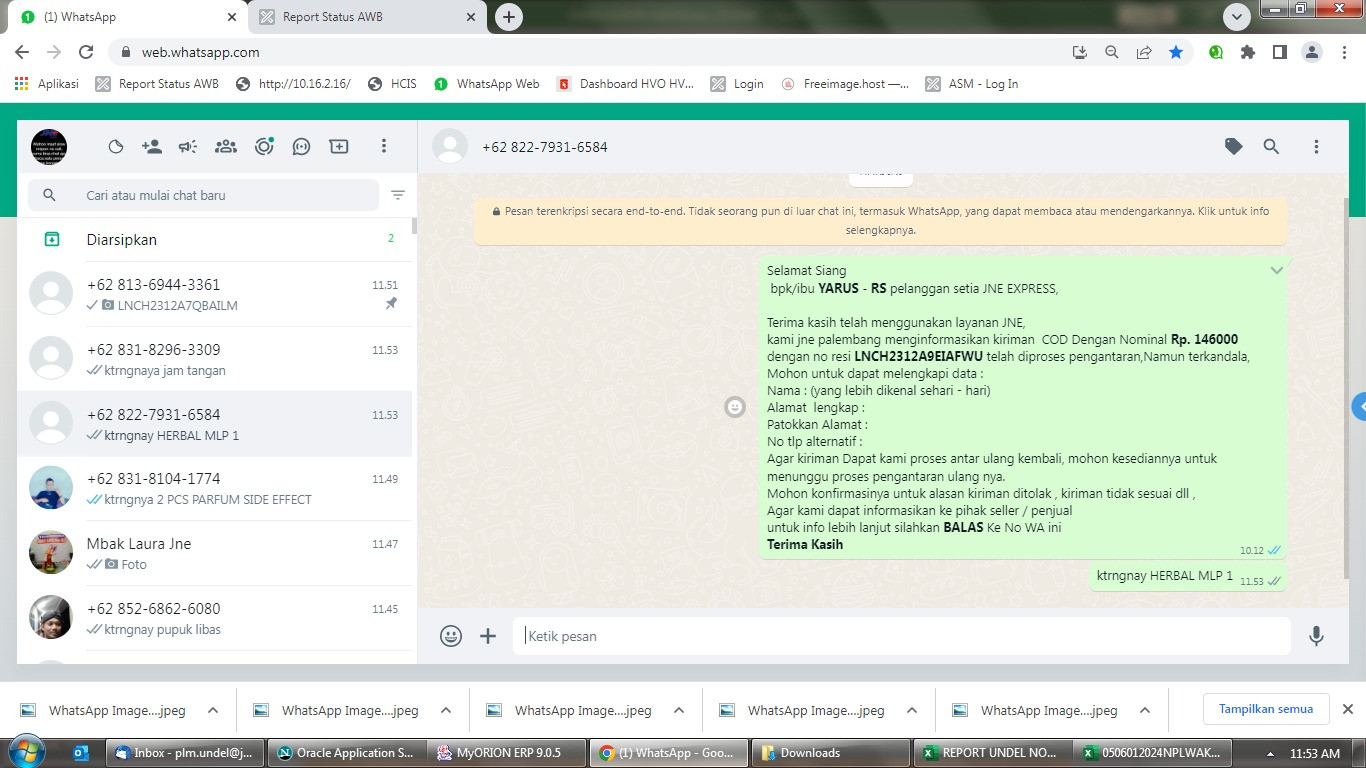The height and width of the screenshot is (768, 1366).
Task: Close the Report Status AWB tab
Action: (471, 17)
